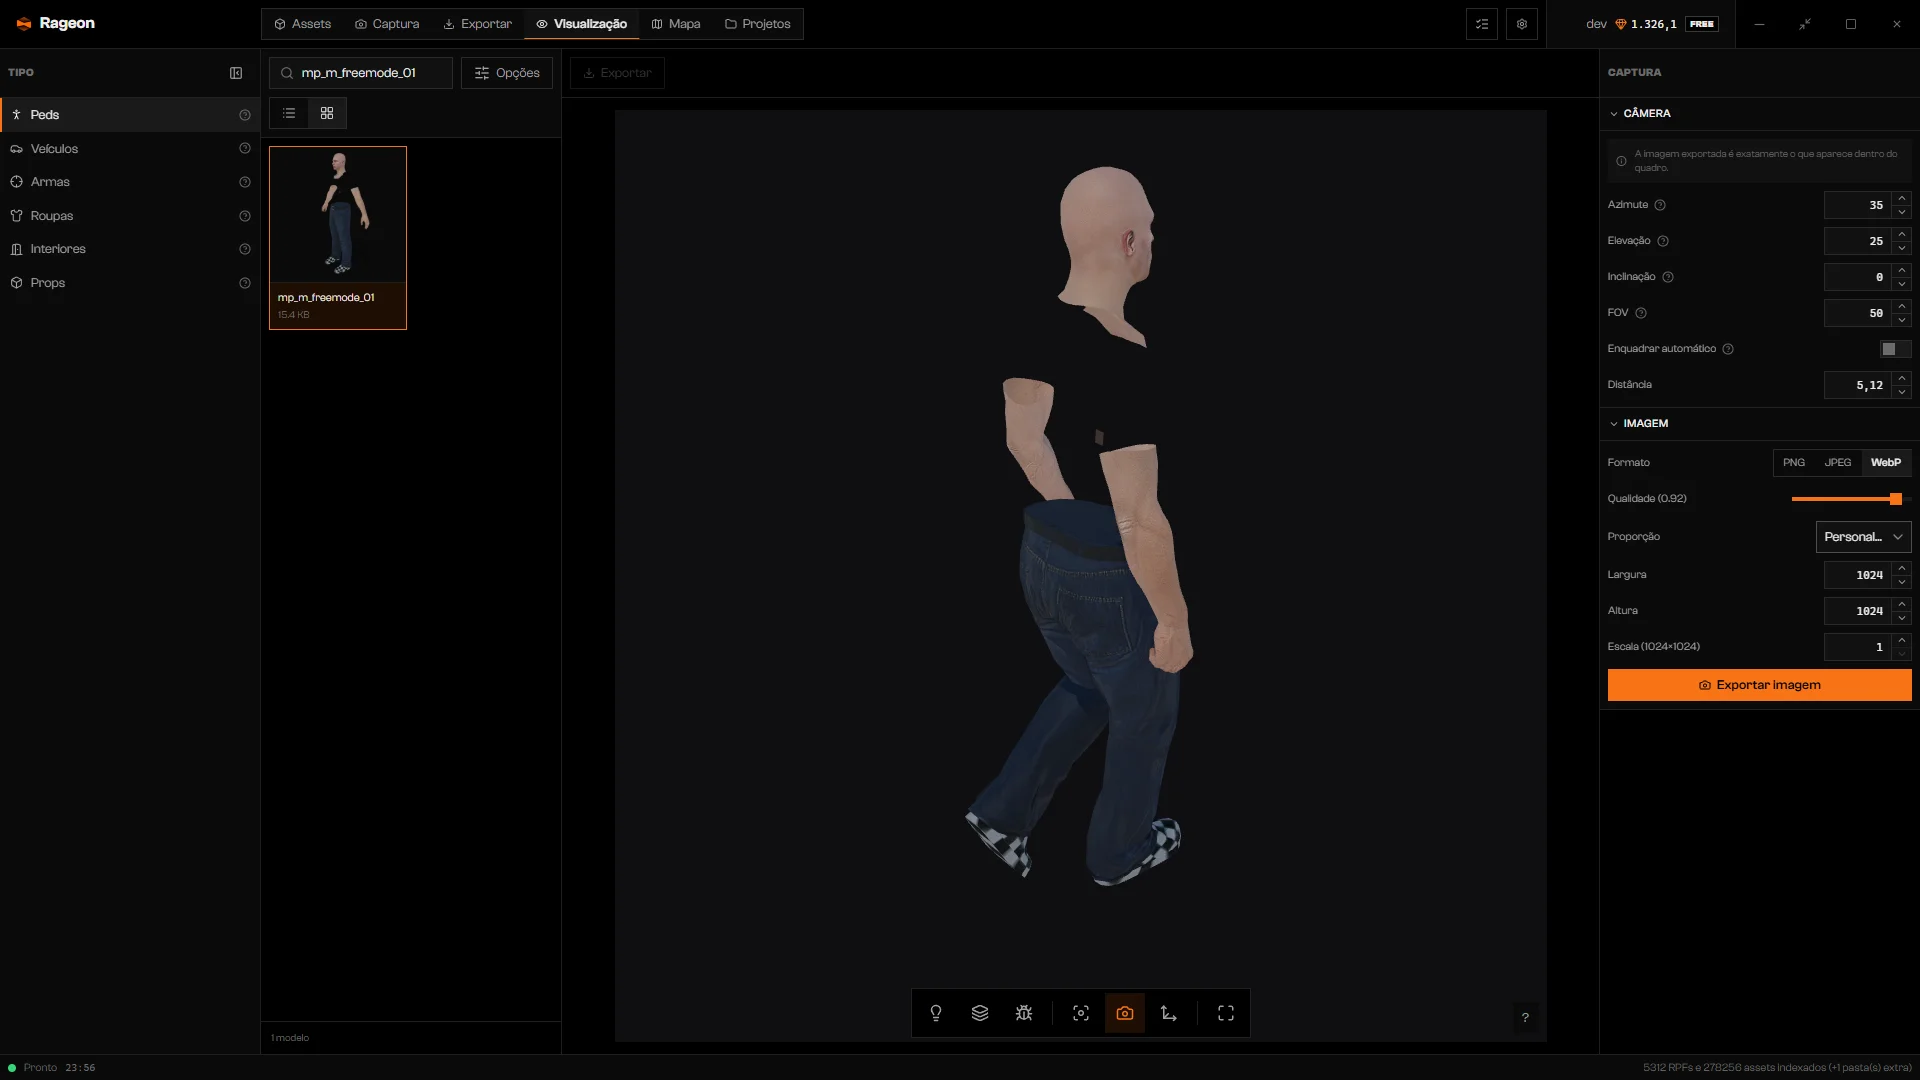This screenshot has height=1080, width=1920.
Task: Decrease Largura value with down arrow
Action: click(1902, 582)
